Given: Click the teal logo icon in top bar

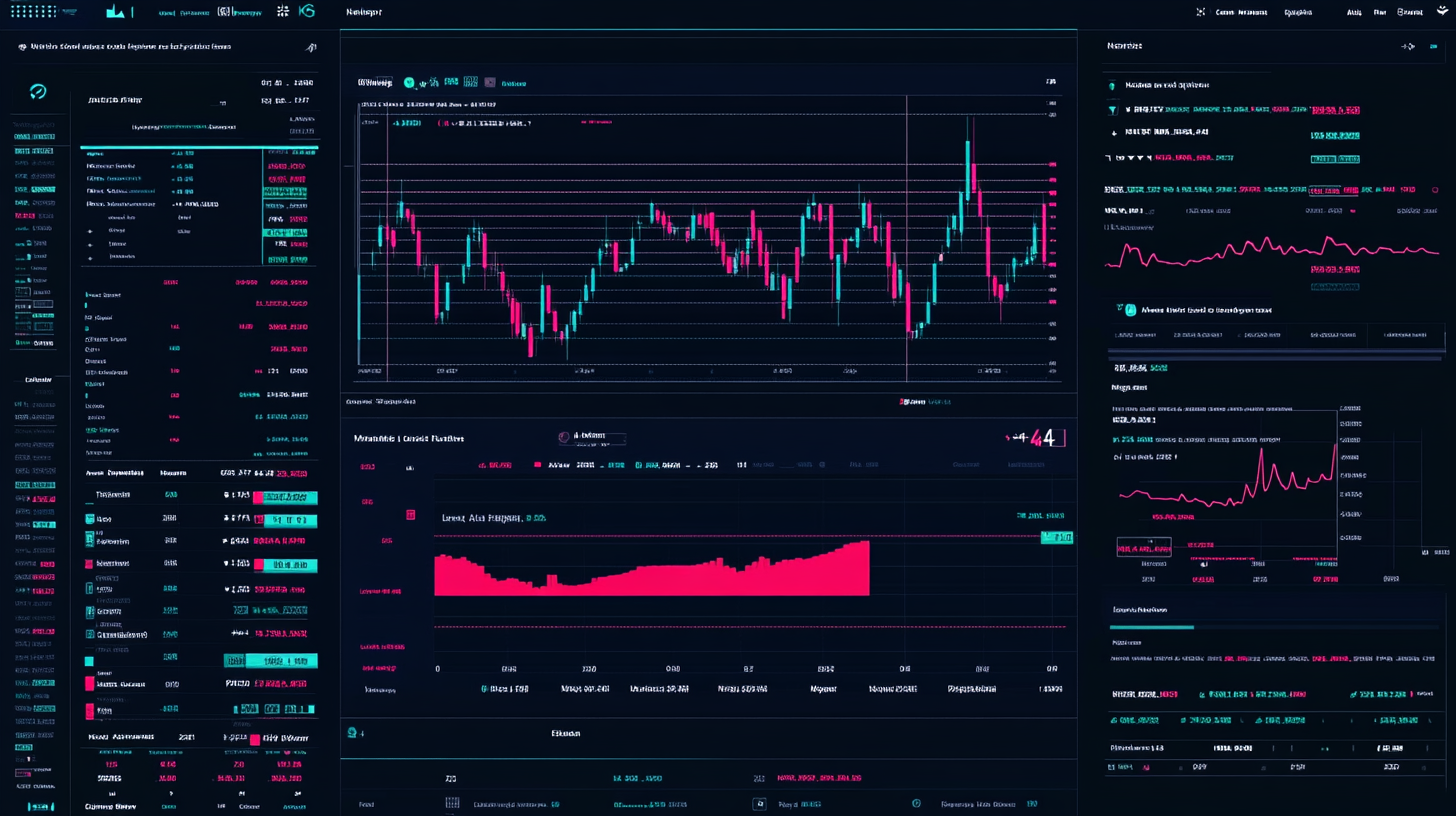Looking at the screenshot, I should [x=306, y=11].
